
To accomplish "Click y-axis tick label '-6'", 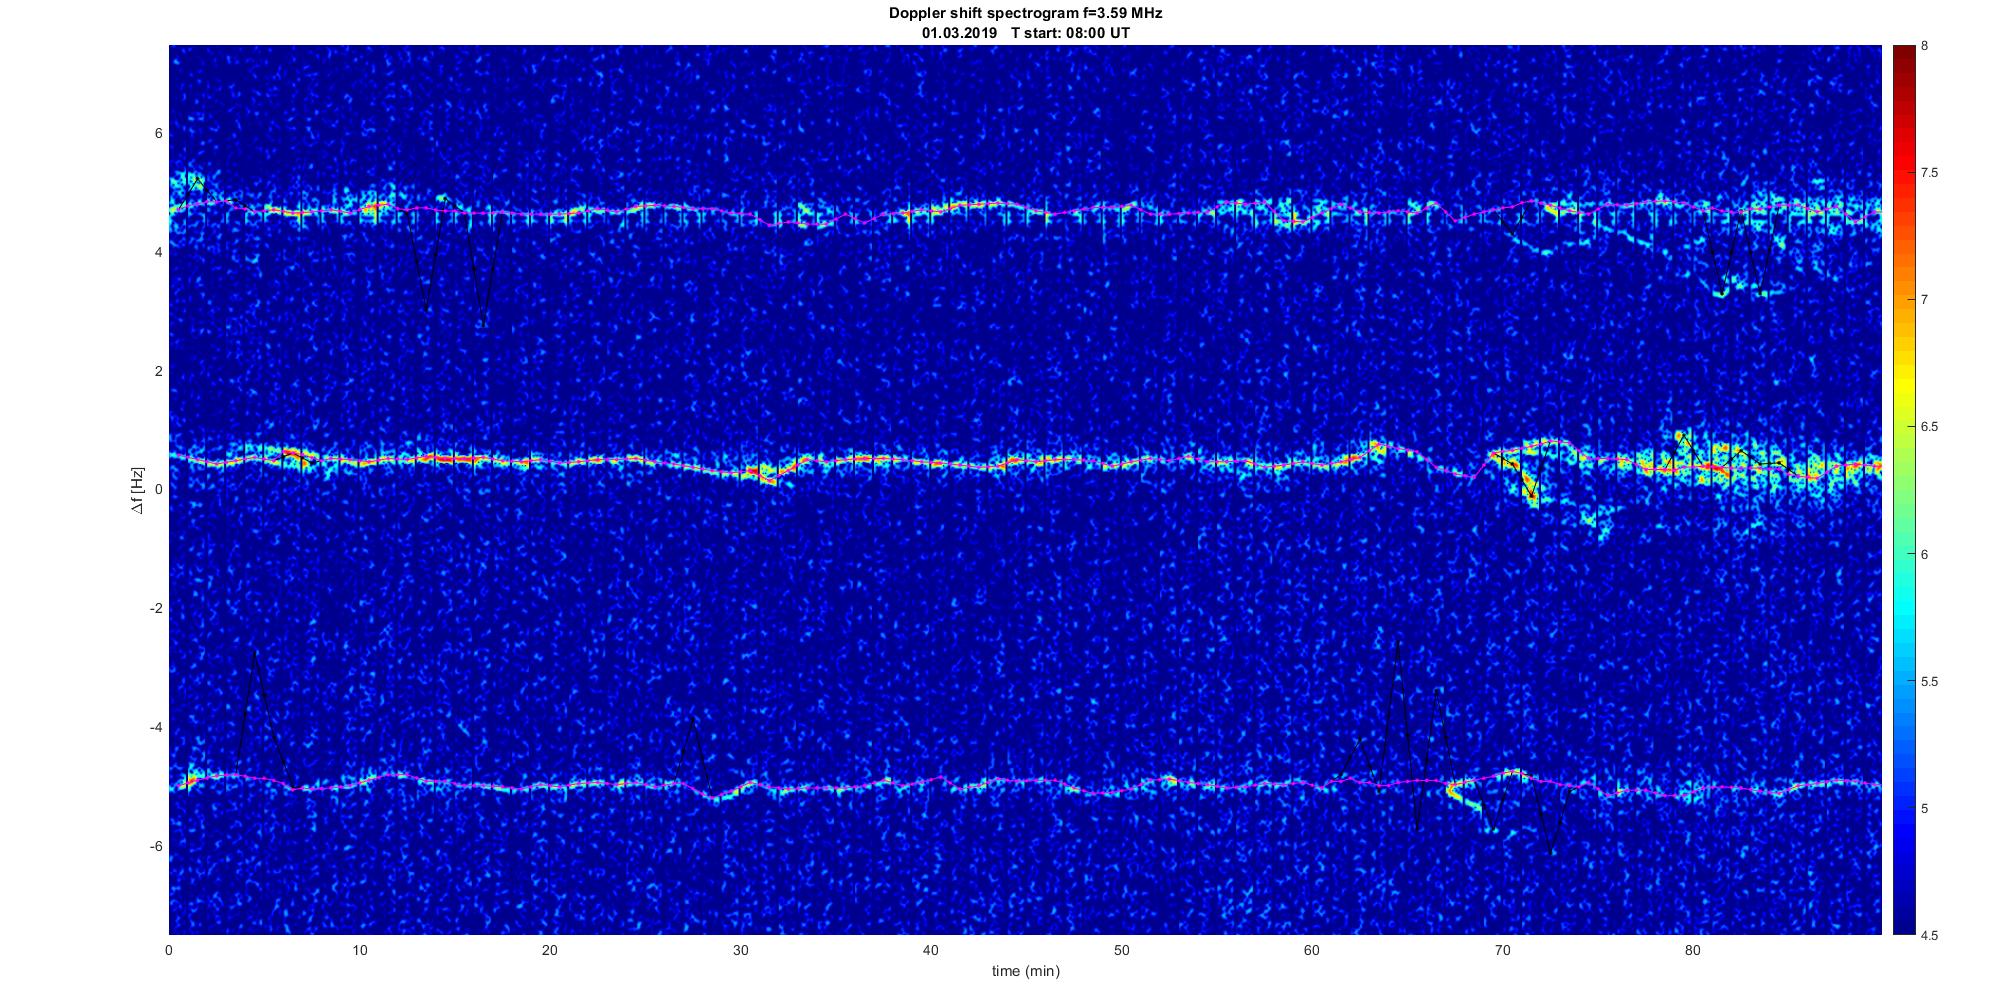I will click(156, 846).
